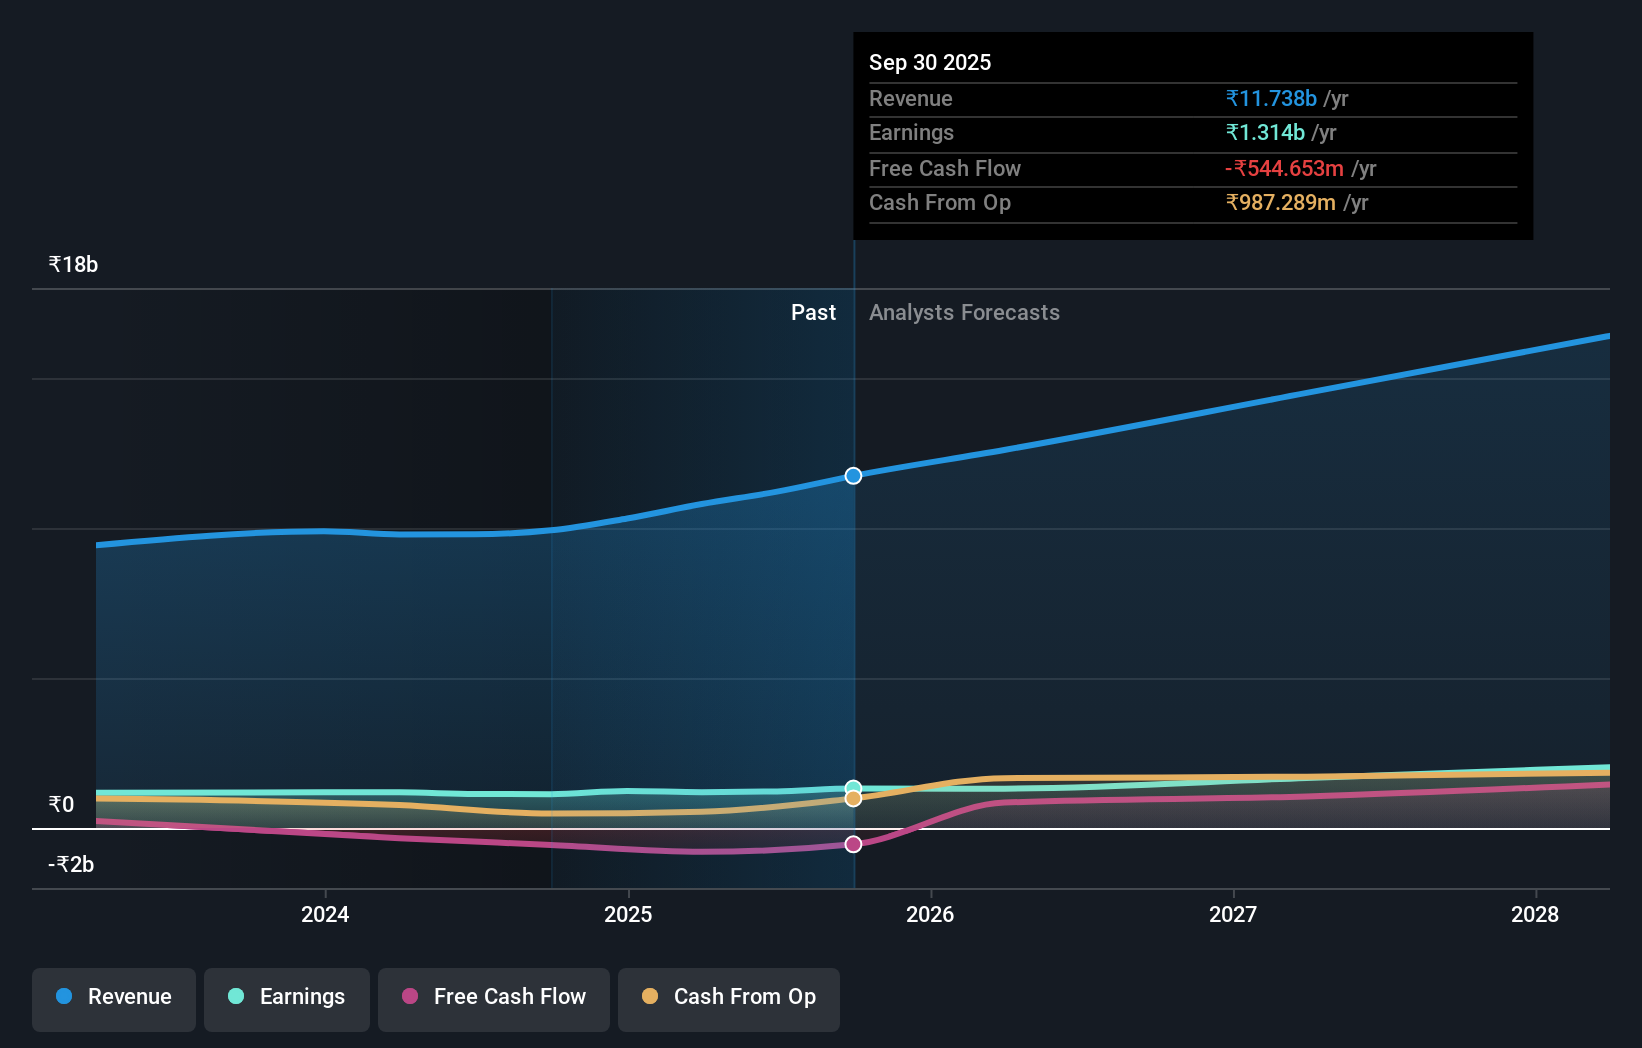Select the highlighted Earnings data point marker
This screenshot has width=1642, height=1048.
tap(853, 786)
